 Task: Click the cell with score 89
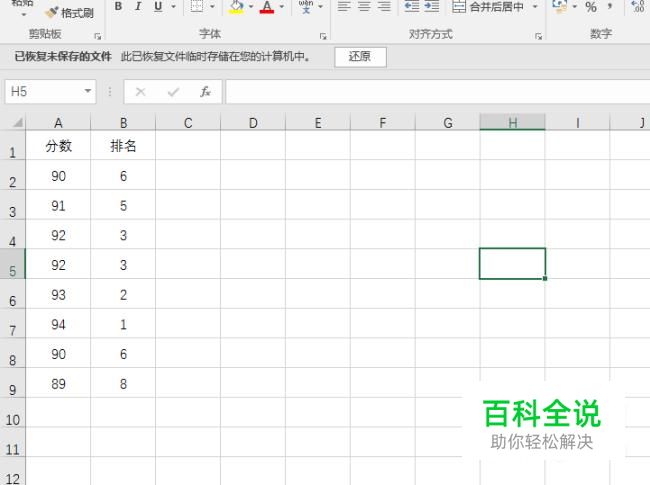tap(58, 383)
